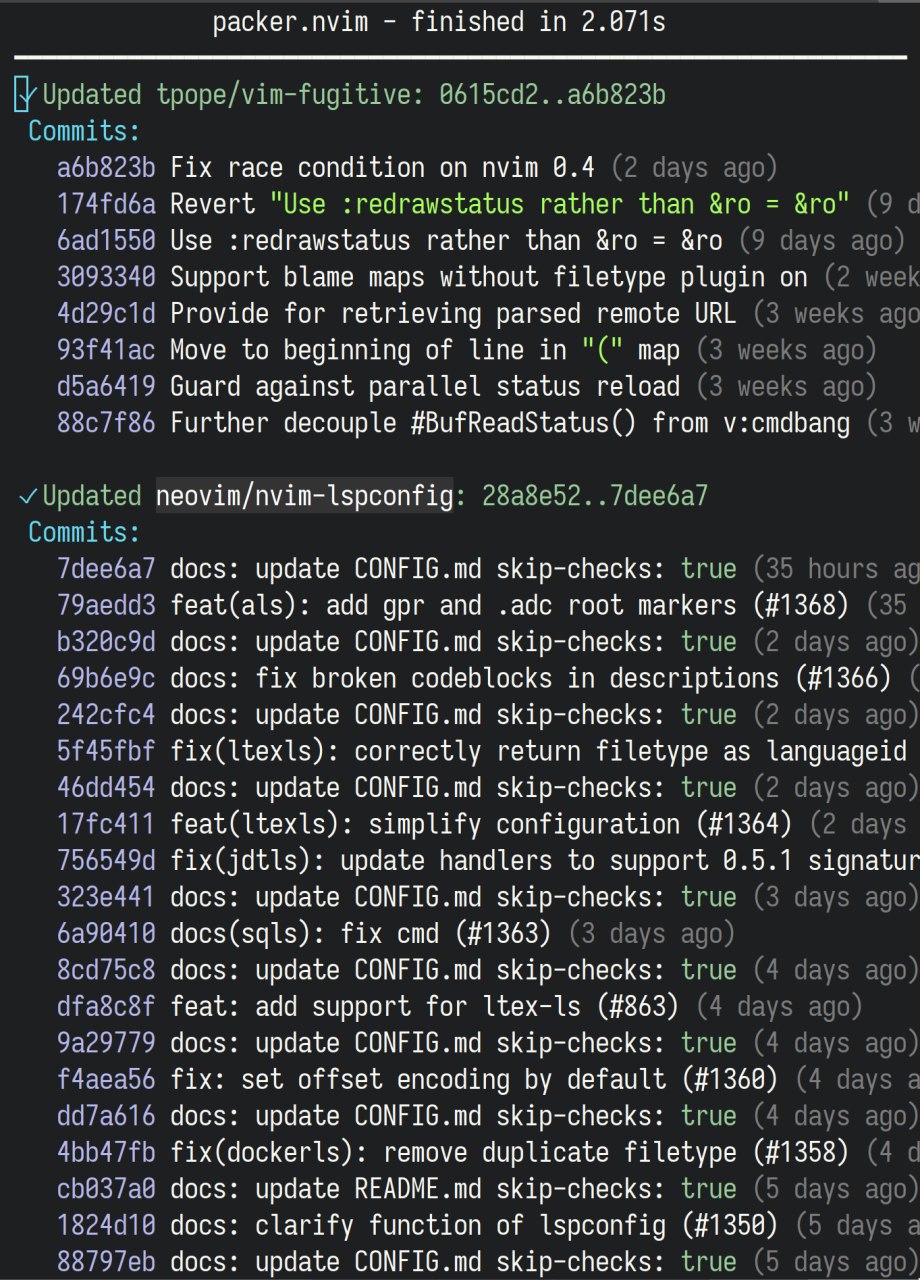920x1280 pixels.
Task: Select commit hash 1824d10
Action: pos(106,1226)
